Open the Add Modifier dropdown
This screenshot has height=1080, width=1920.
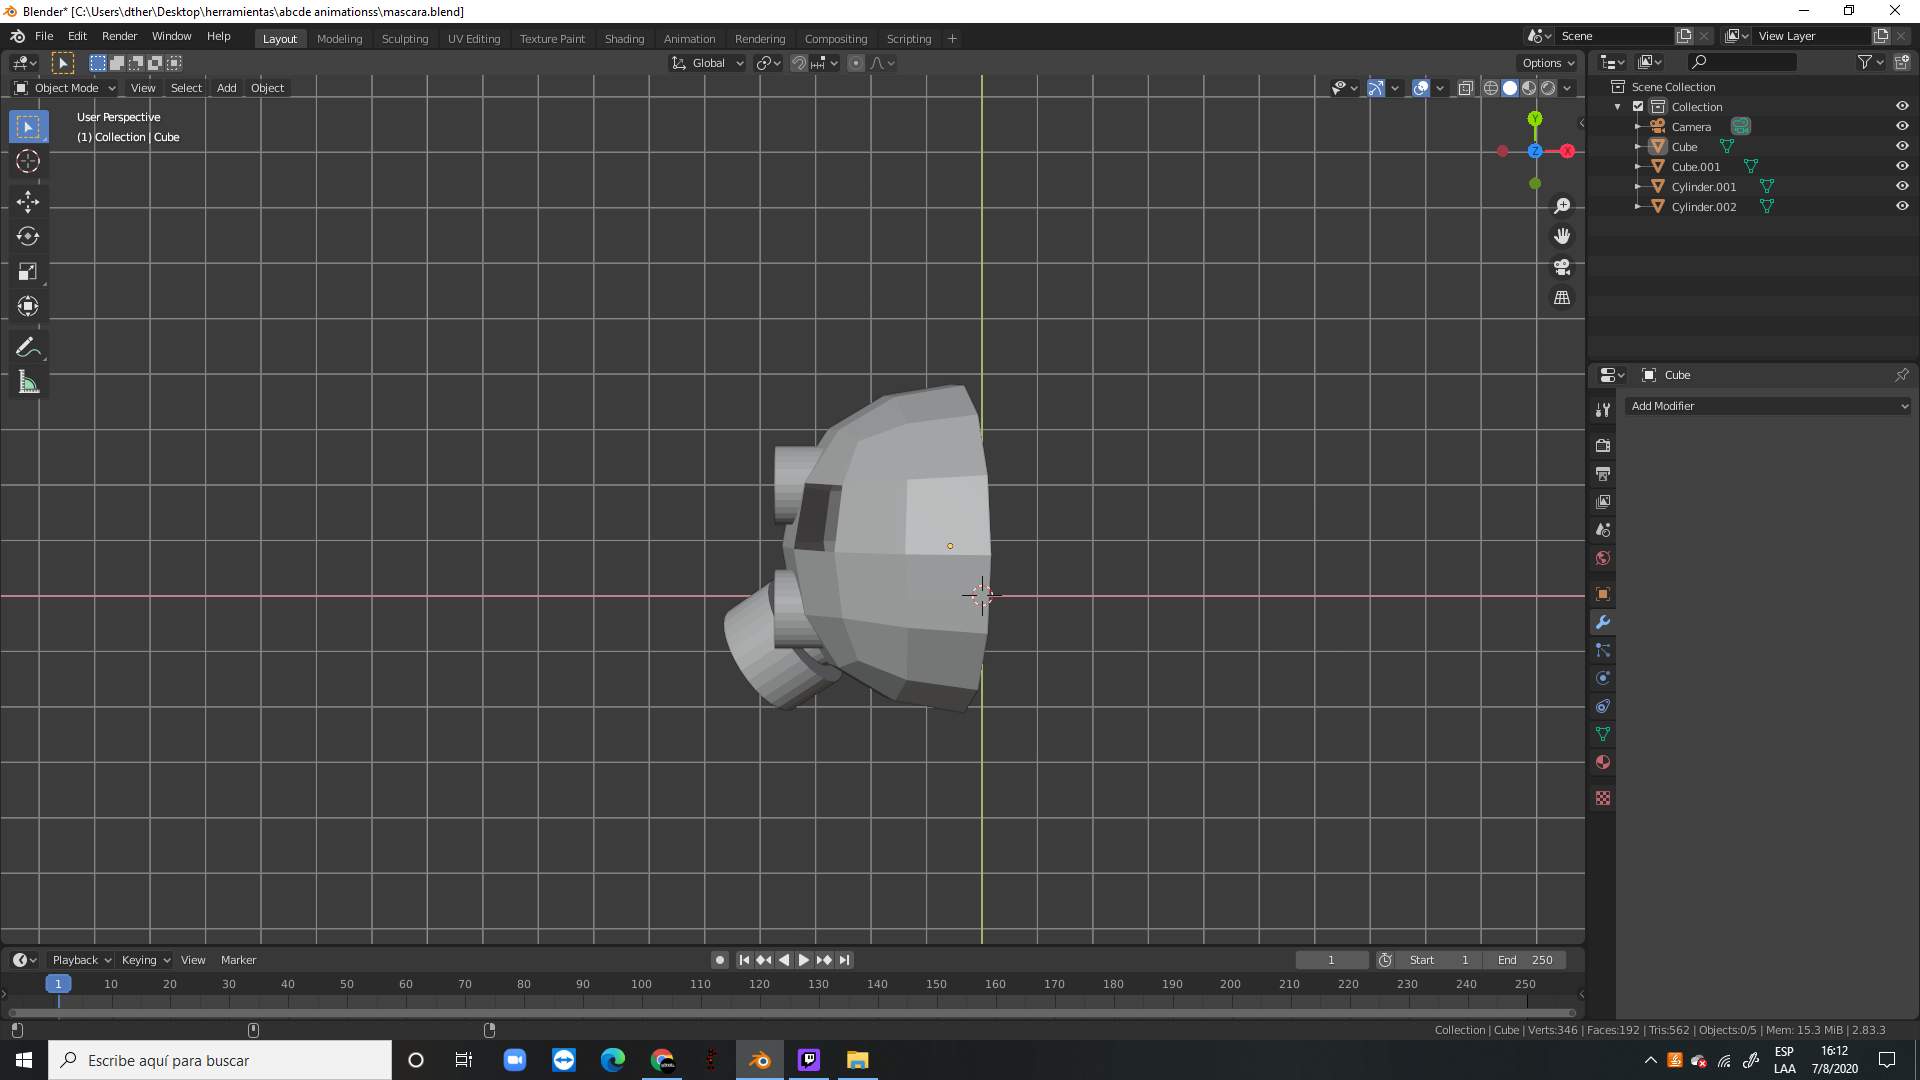(1767, 406)
